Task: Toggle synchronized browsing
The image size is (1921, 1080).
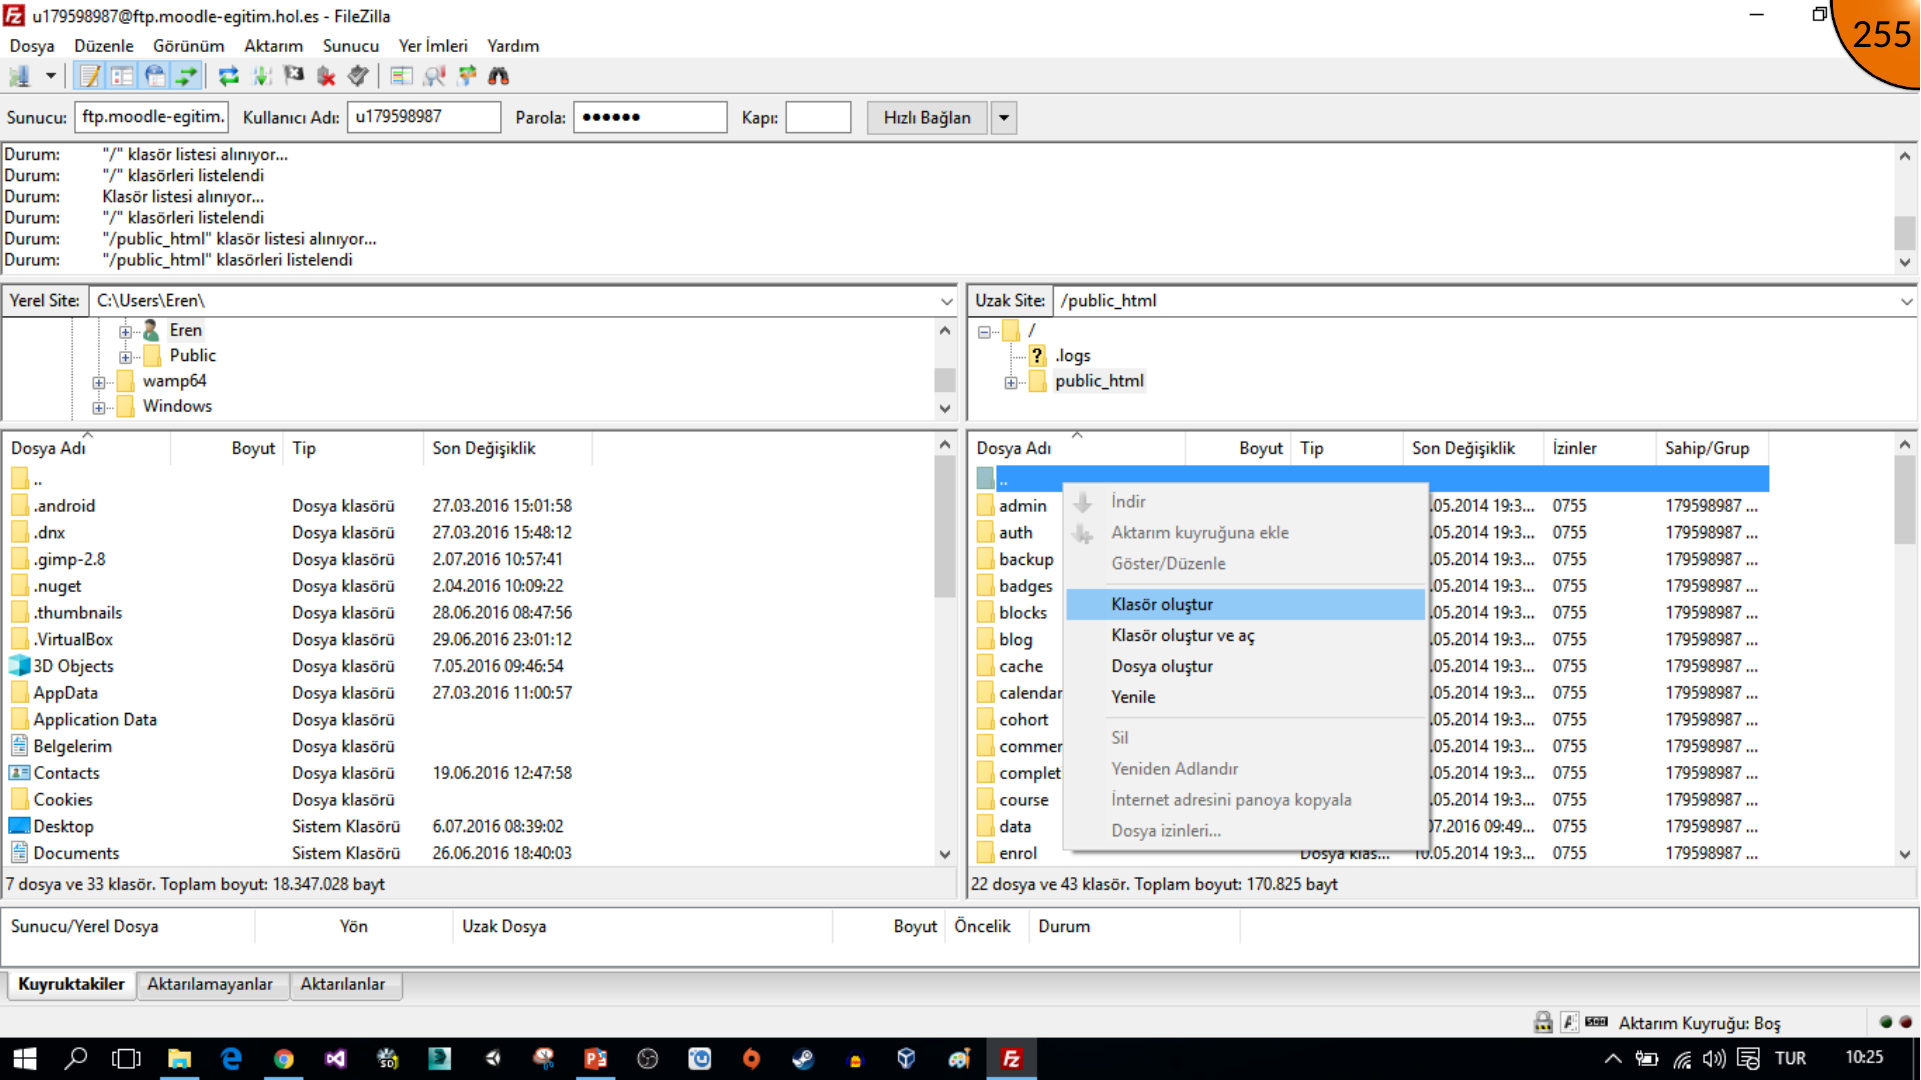Action: [x=466, y=76]
